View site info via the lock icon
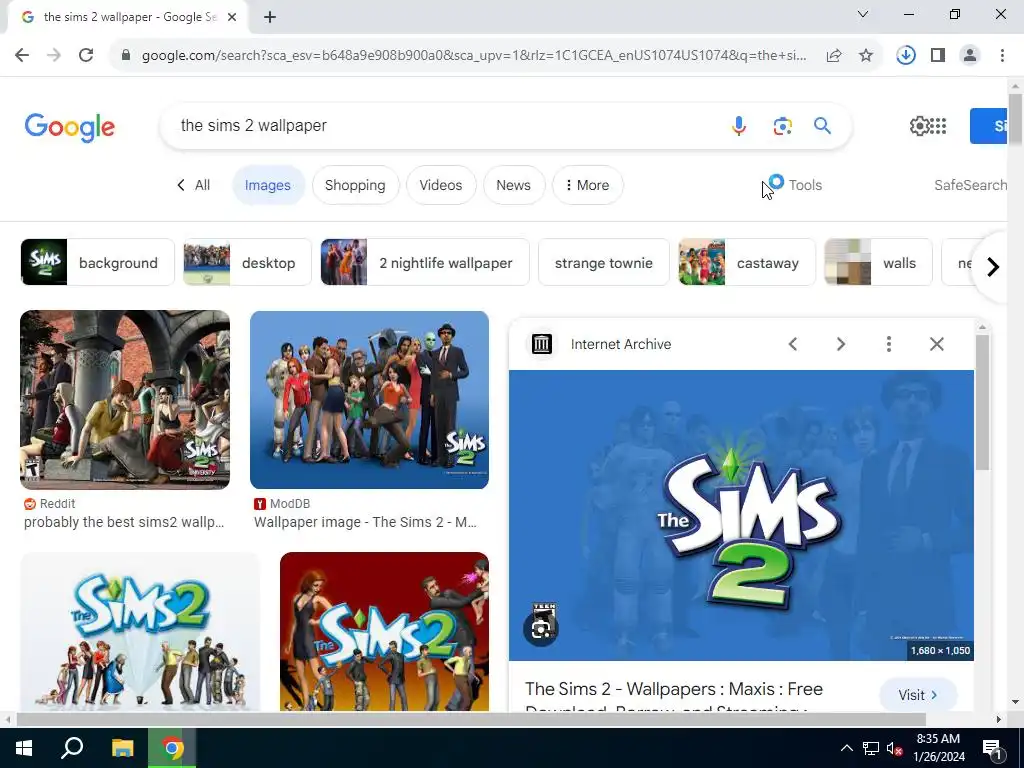The image size is (1024, 768). tap(126, 56)
